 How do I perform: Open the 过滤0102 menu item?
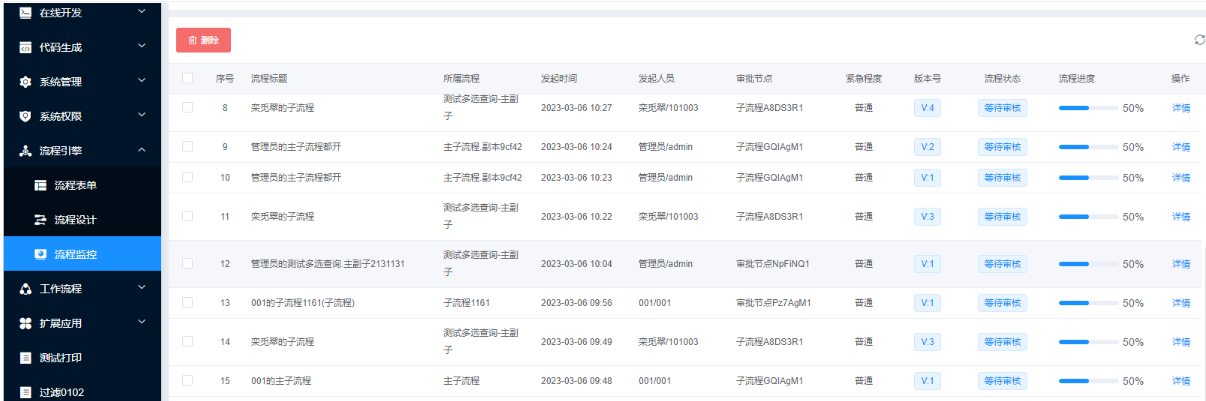click(80, 392)
